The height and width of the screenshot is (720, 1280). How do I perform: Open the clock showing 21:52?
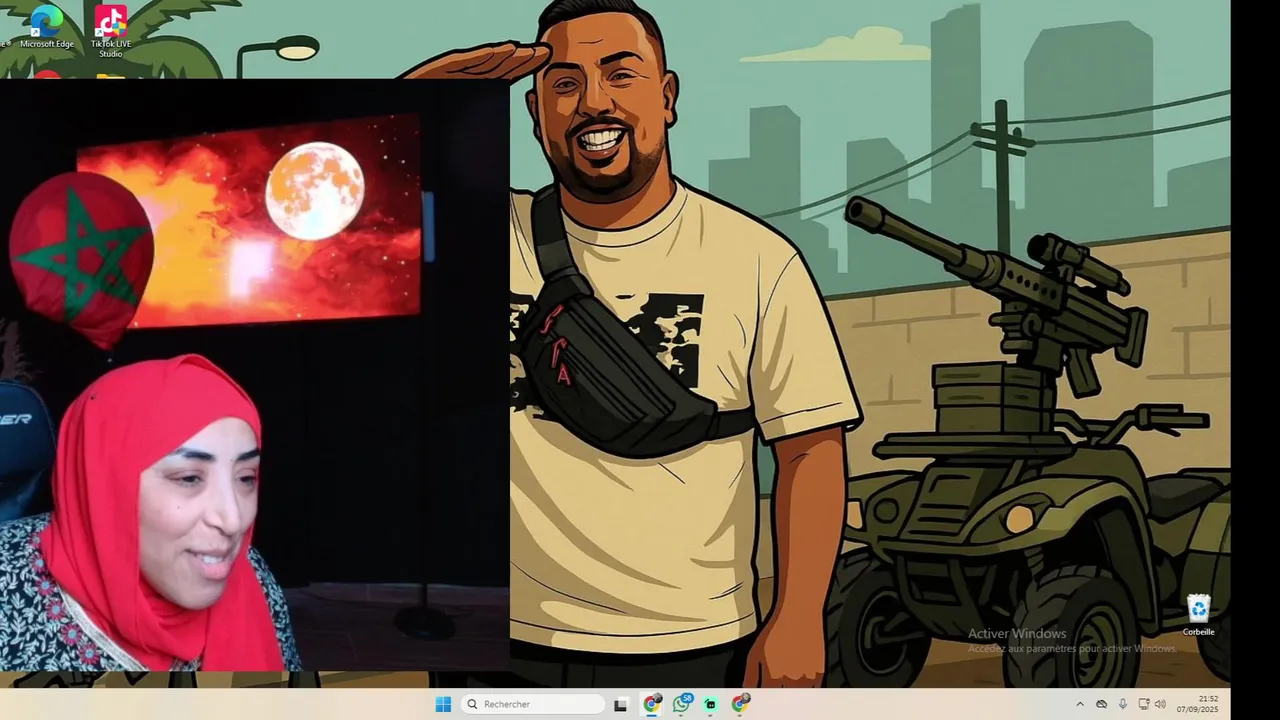(1197, 704)
